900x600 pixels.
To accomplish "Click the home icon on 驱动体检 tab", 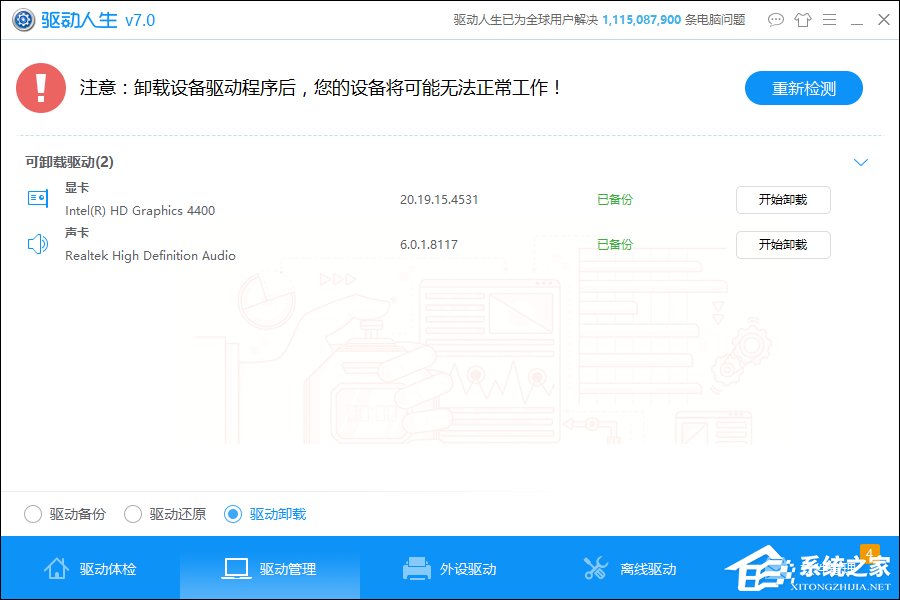I will point(57,567).
